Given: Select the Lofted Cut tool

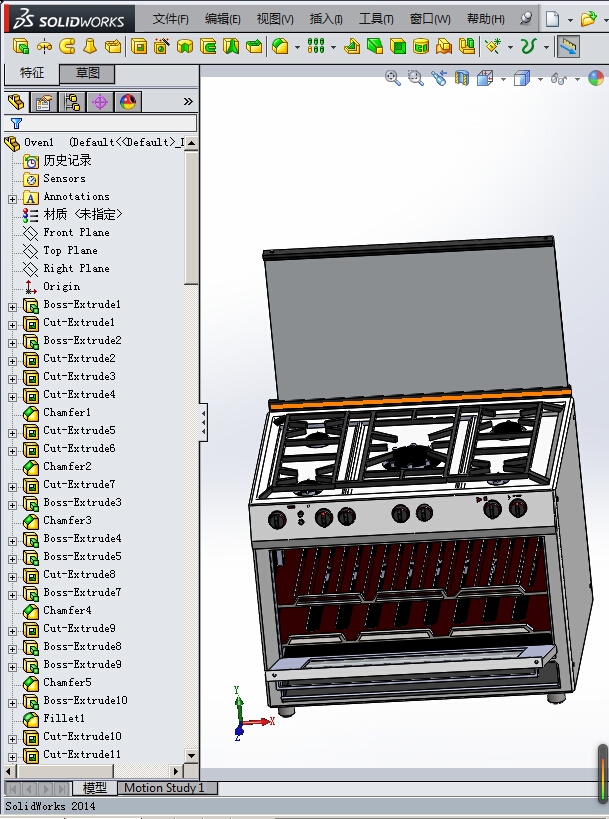Looking at the screenshot, I should 231,46.
